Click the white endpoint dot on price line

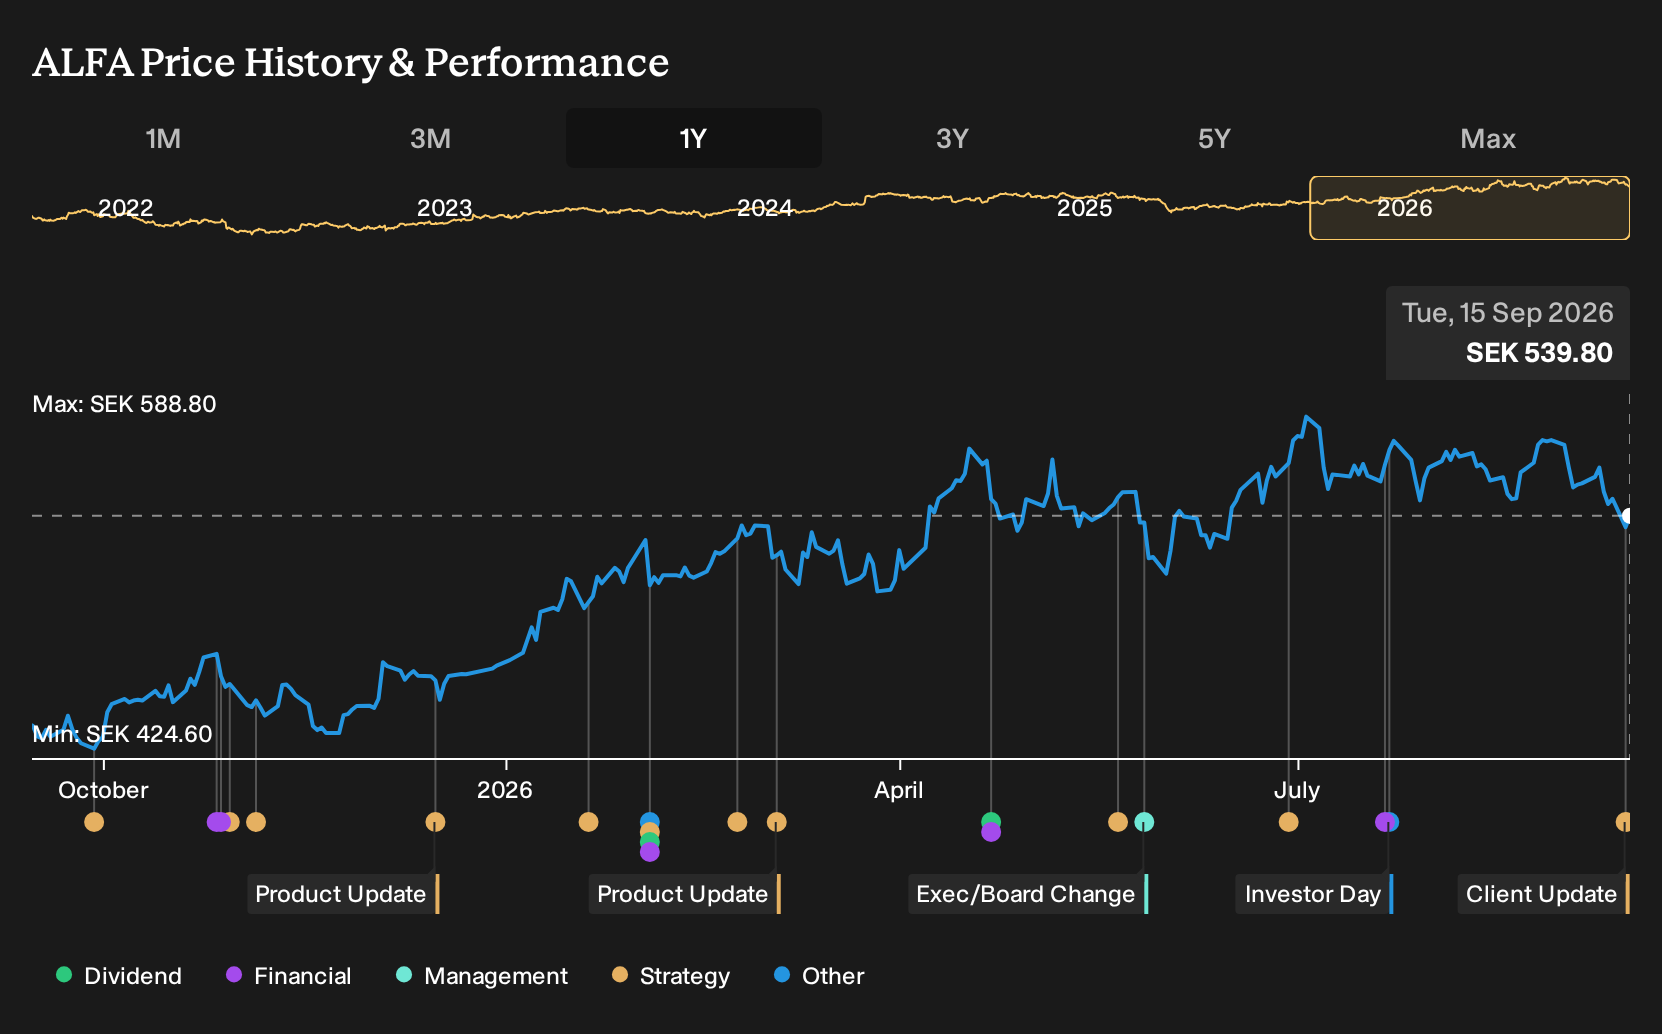[x=1628, y=517]
